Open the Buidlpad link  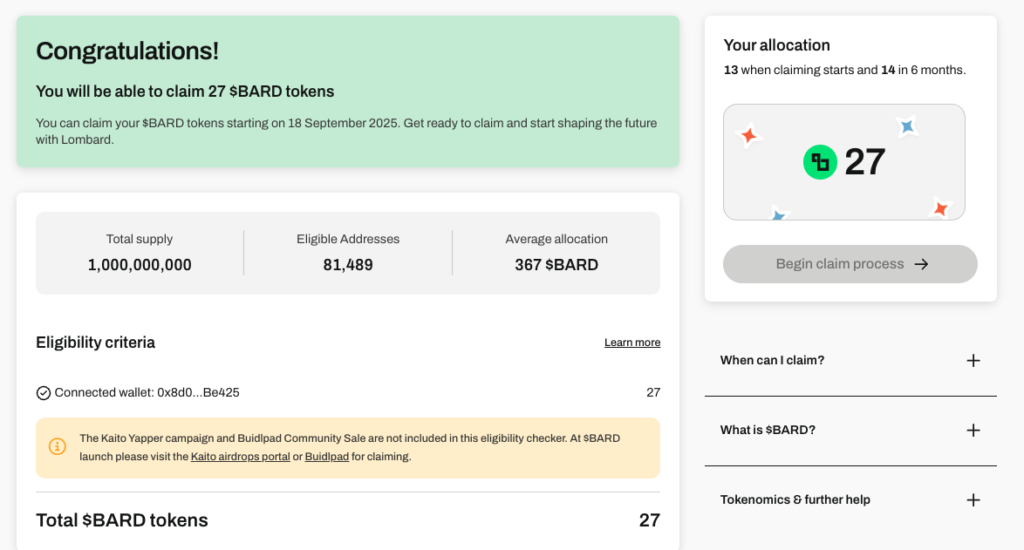point(327,457)
